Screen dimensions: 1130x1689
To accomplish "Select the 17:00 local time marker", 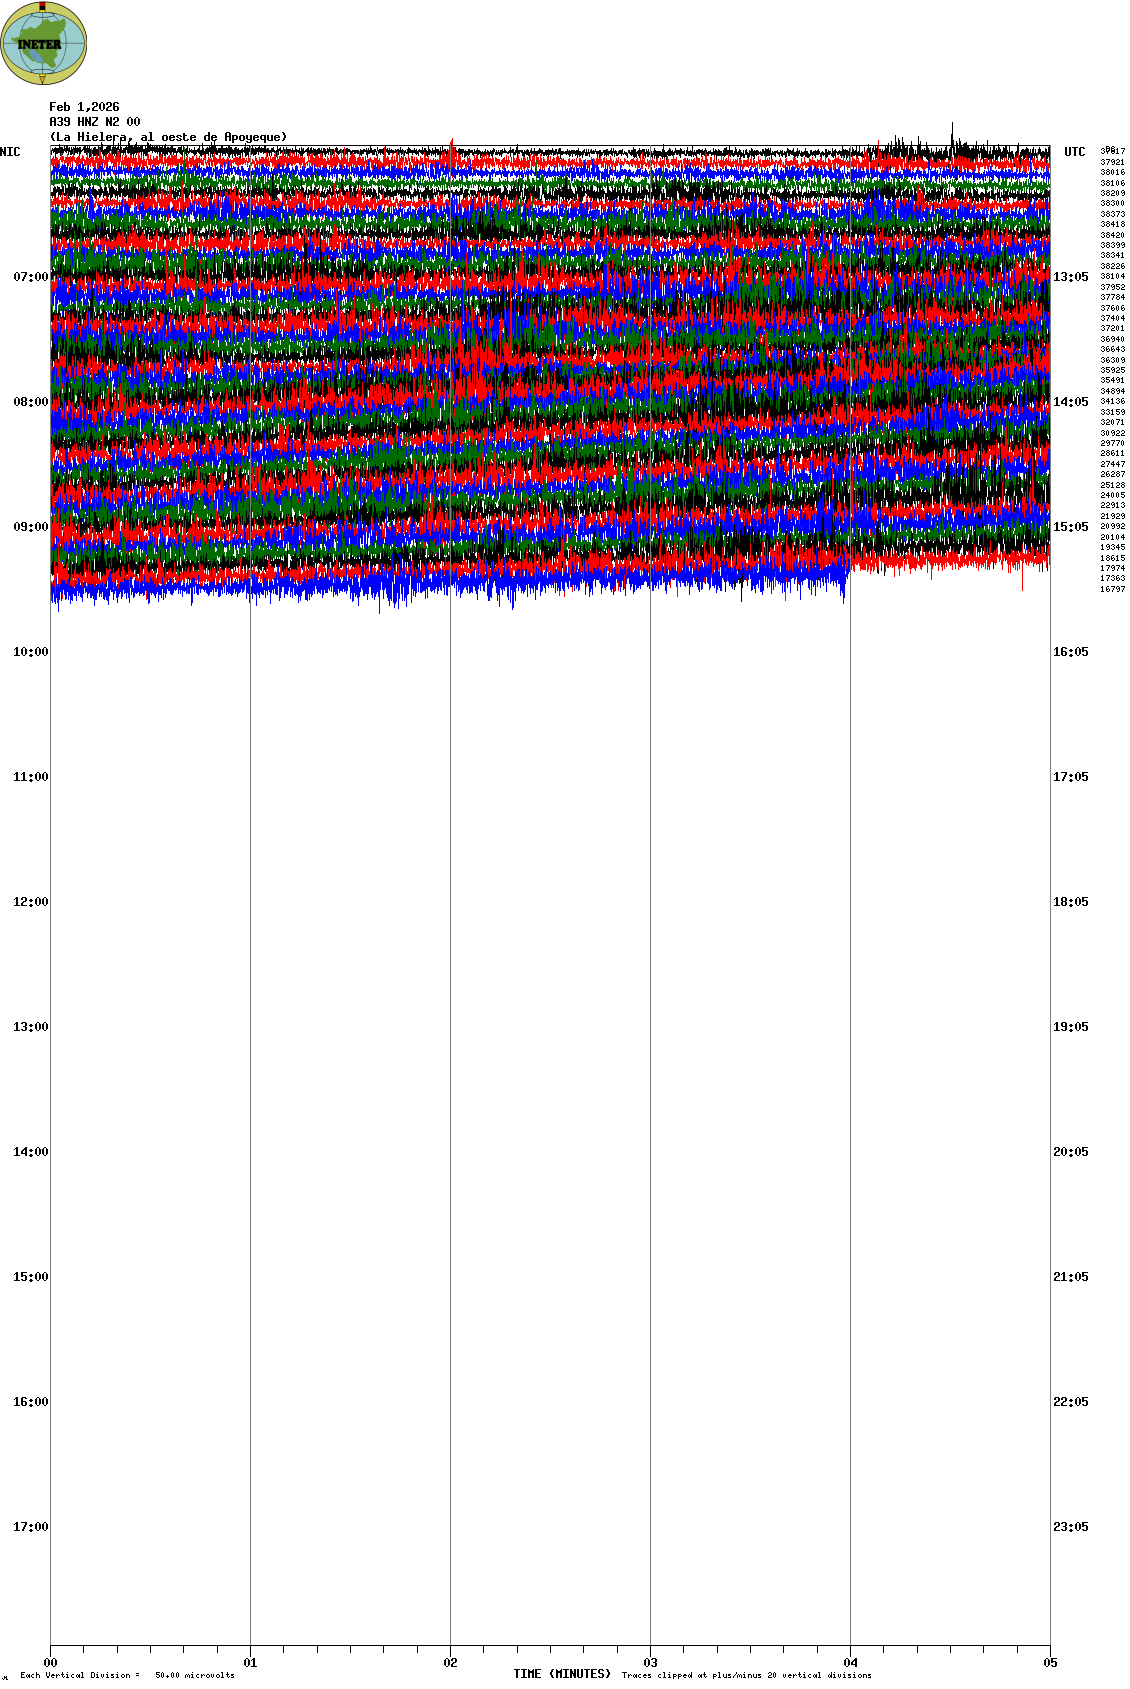I will 30,1527.
